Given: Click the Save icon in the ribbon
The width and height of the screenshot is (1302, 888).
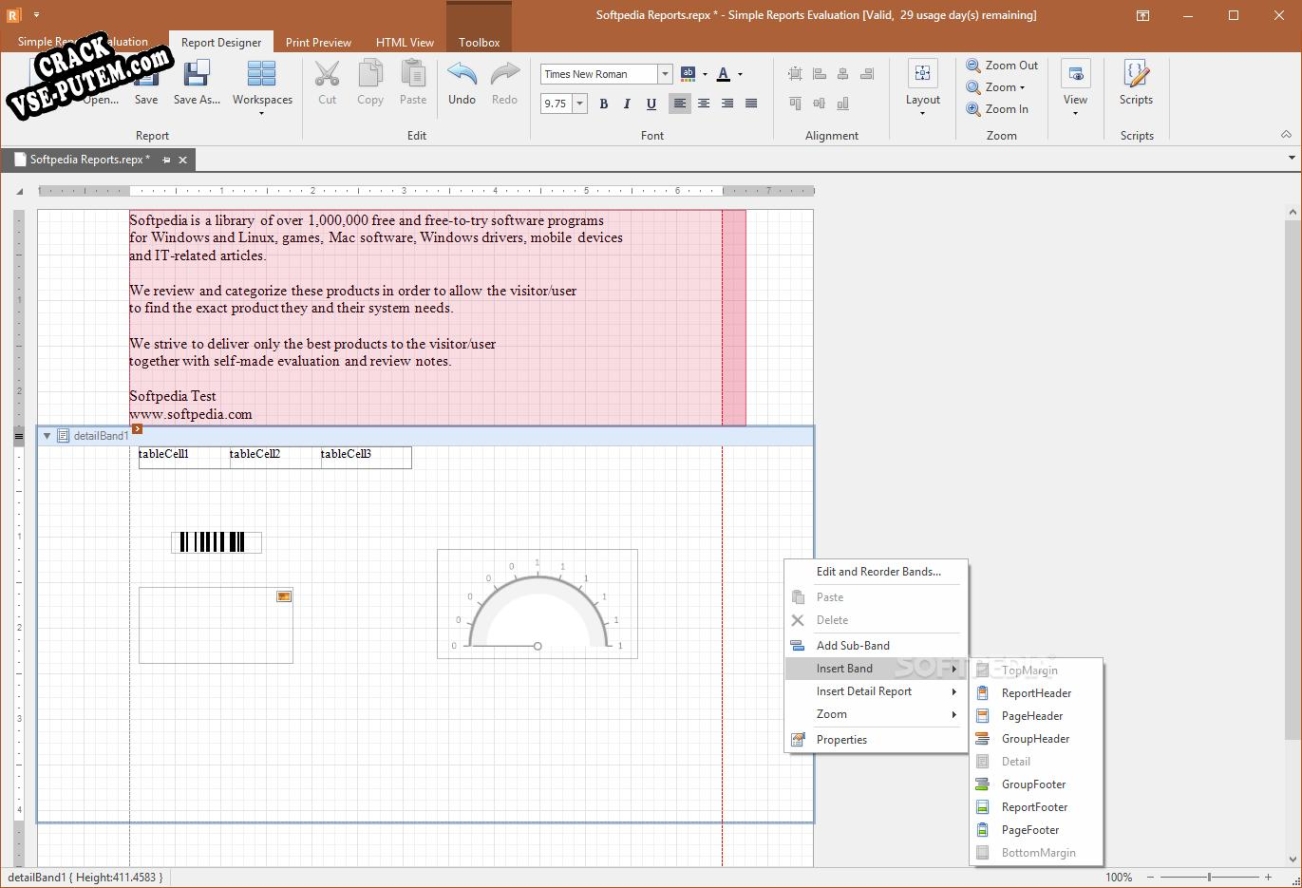Looking at the screenshot, I should point(146,77).
